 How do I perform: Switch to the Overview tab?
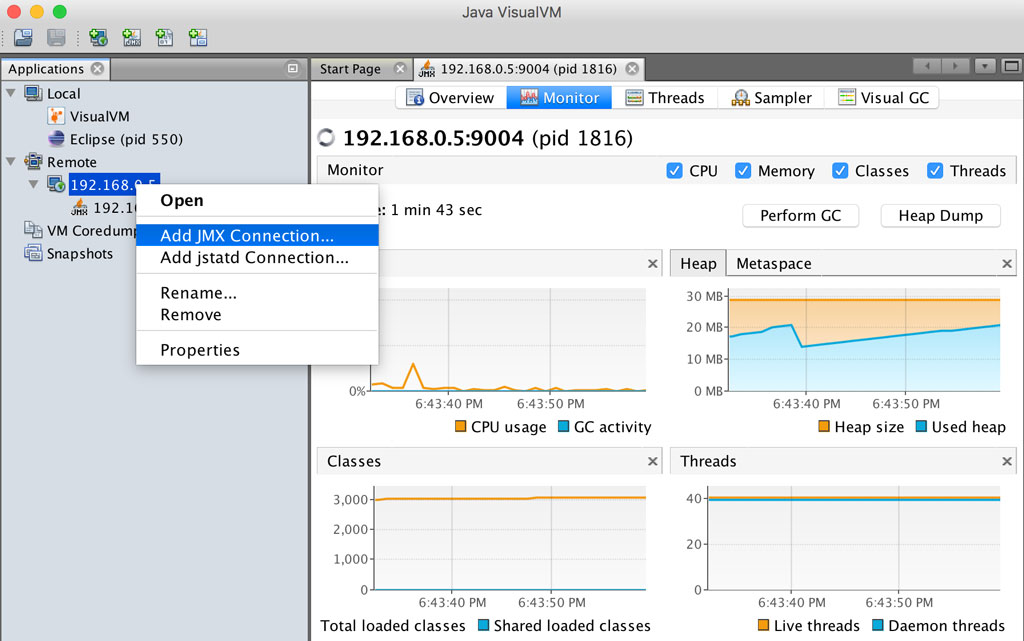[x=451, y=98]
